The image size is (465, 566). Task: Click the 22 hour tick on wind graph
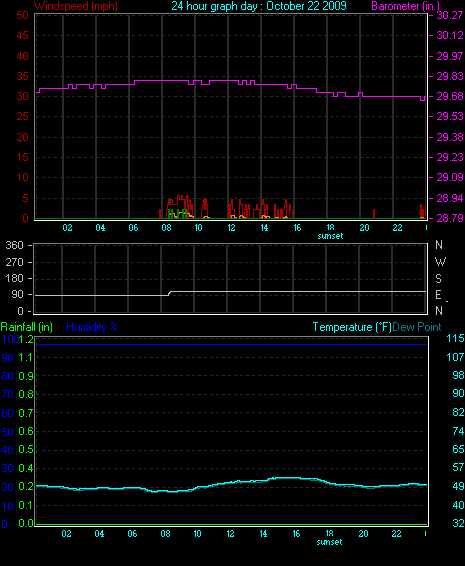point(397,228)
